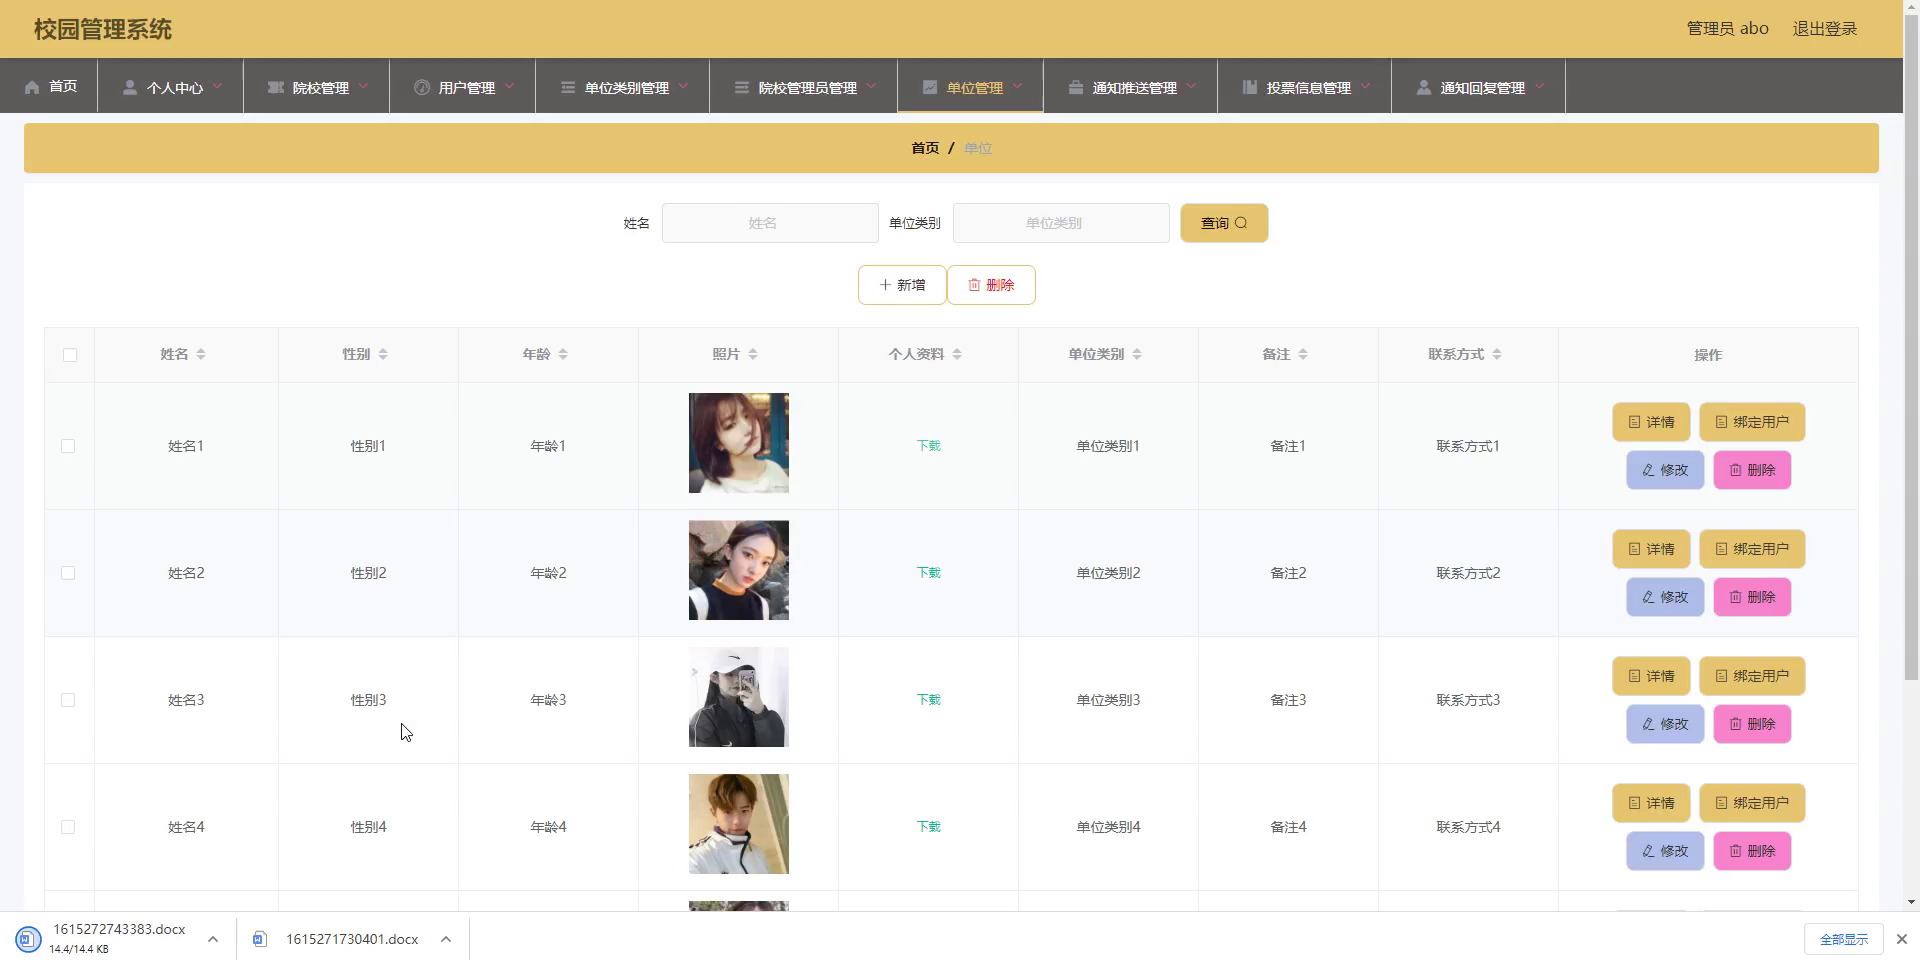Screen dimensions: 1920x960
Task: Download 个人资料 for row 姓名3
Action: point(929,700)
